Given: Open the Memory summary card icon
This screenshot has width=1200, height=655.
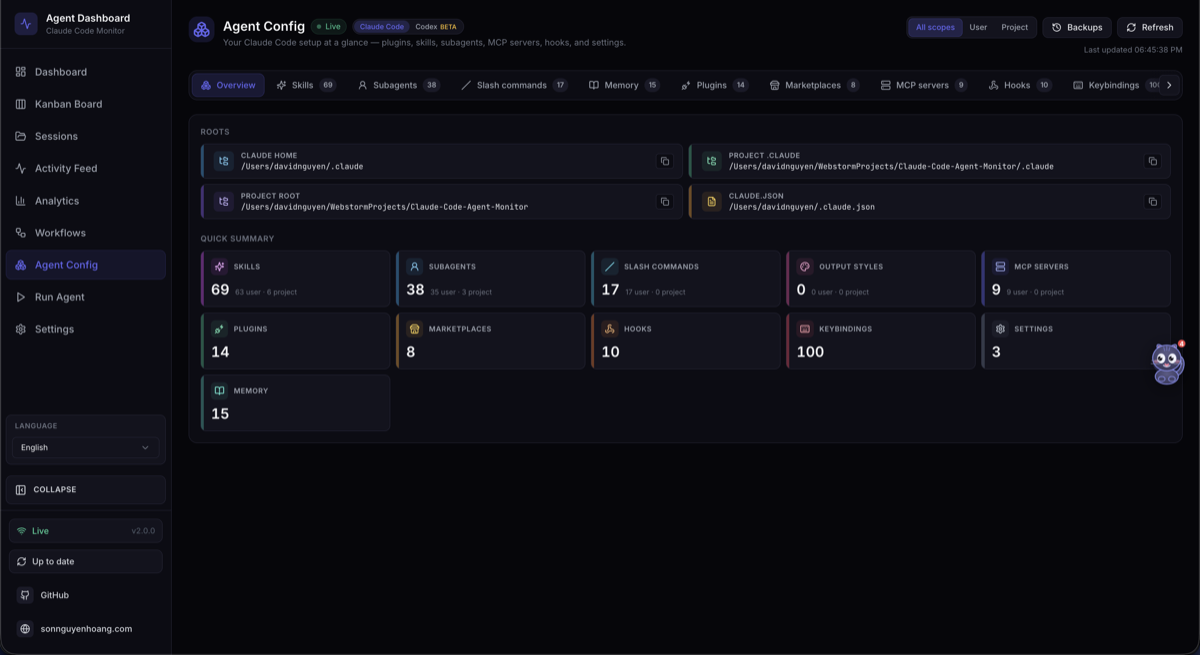Looking at the screenshot, I should (x=219, y=391).
